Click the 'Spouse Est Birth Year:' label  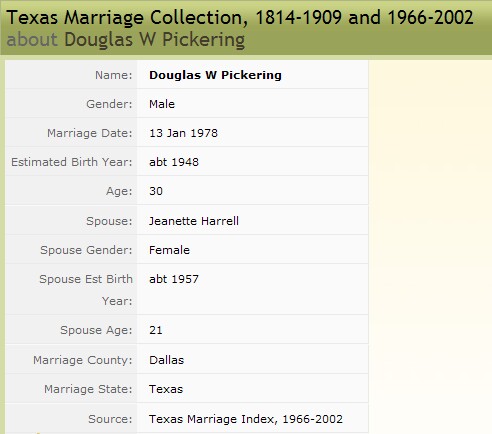pos(86,290)
